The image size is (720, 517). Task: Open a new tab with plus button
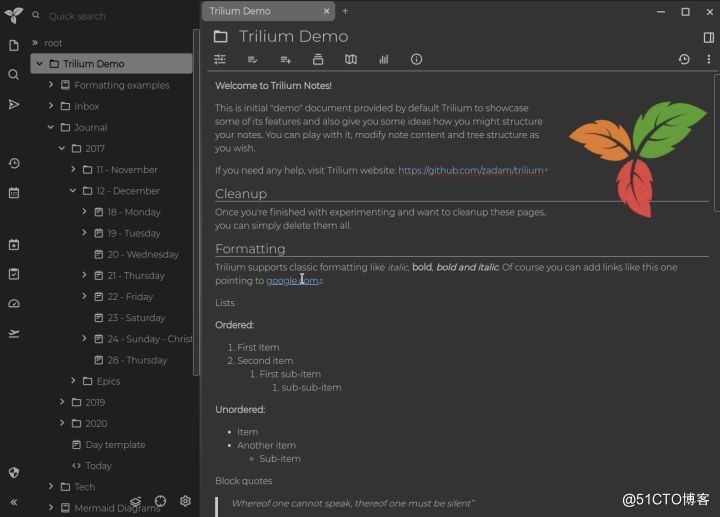pyautogui.click(x=345, y=11)
